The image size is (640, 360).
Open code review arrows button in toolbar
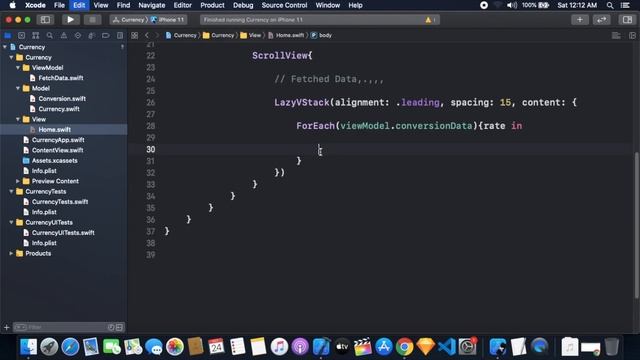tap(602, 20)
